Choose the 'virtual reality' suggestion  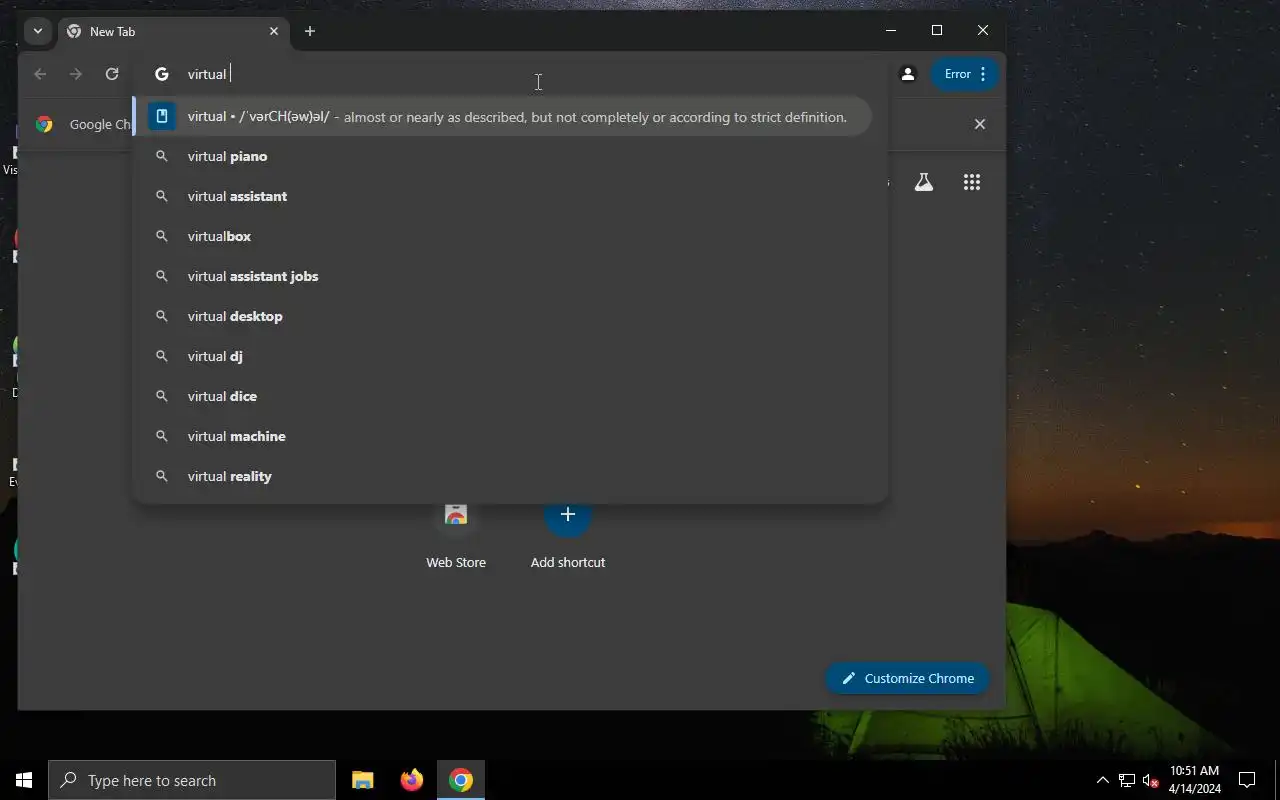click(510, 476)
